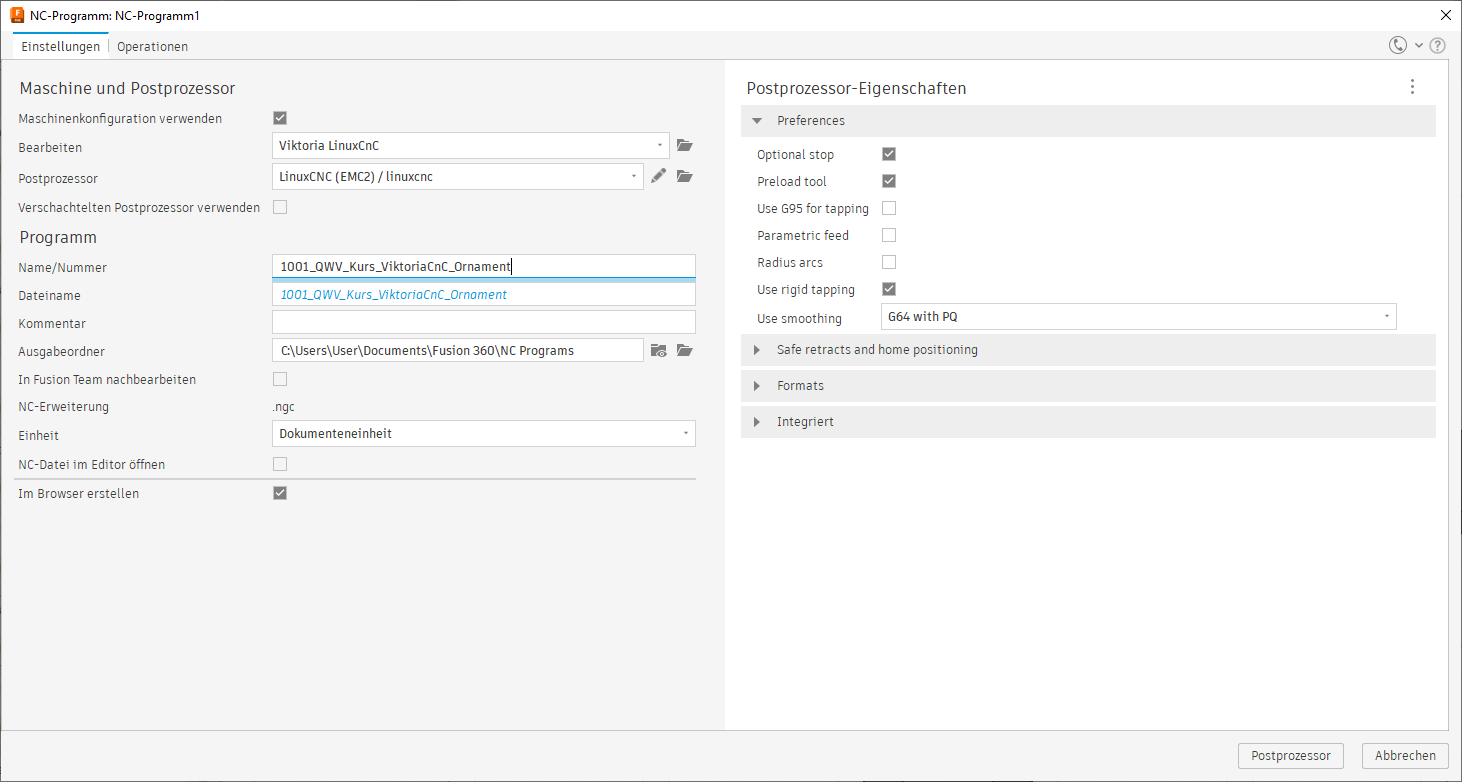Select the Einstellungen tab
This screenshot has height=782, width=1462.
tap(61, 46)
